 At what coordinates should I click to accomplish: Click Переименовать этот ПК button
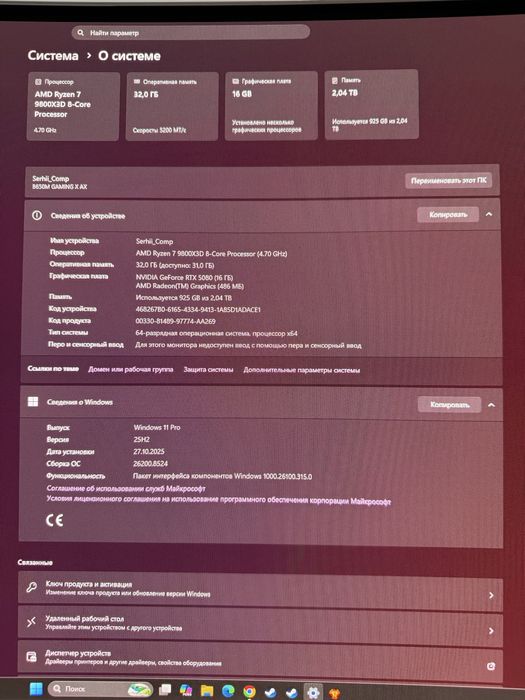(448, 181)
